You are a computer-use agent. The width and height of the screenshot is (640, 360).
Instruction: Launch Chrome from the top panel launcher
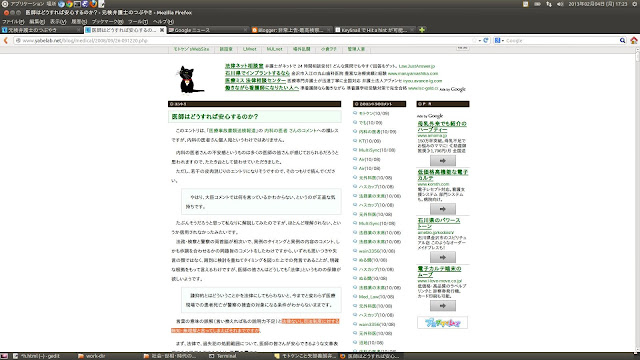pos(69,4)
